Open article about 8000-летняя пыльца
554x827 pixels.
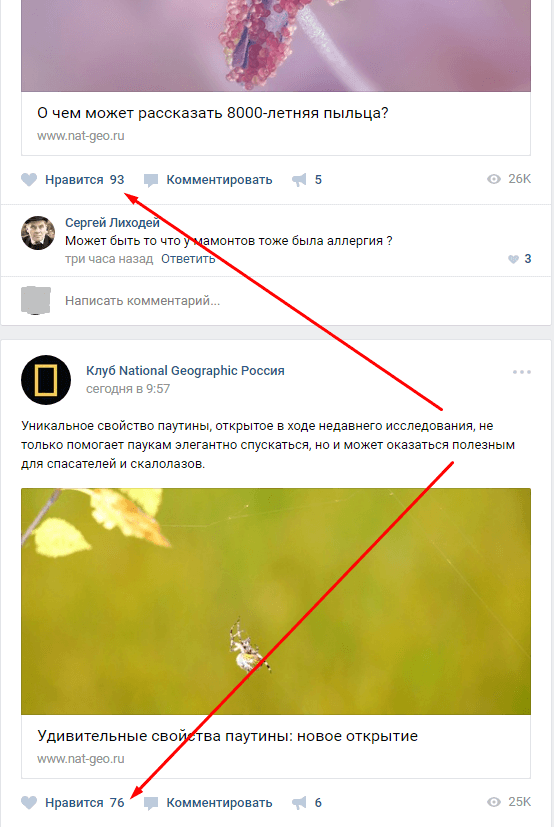click(x=213, y=113)
